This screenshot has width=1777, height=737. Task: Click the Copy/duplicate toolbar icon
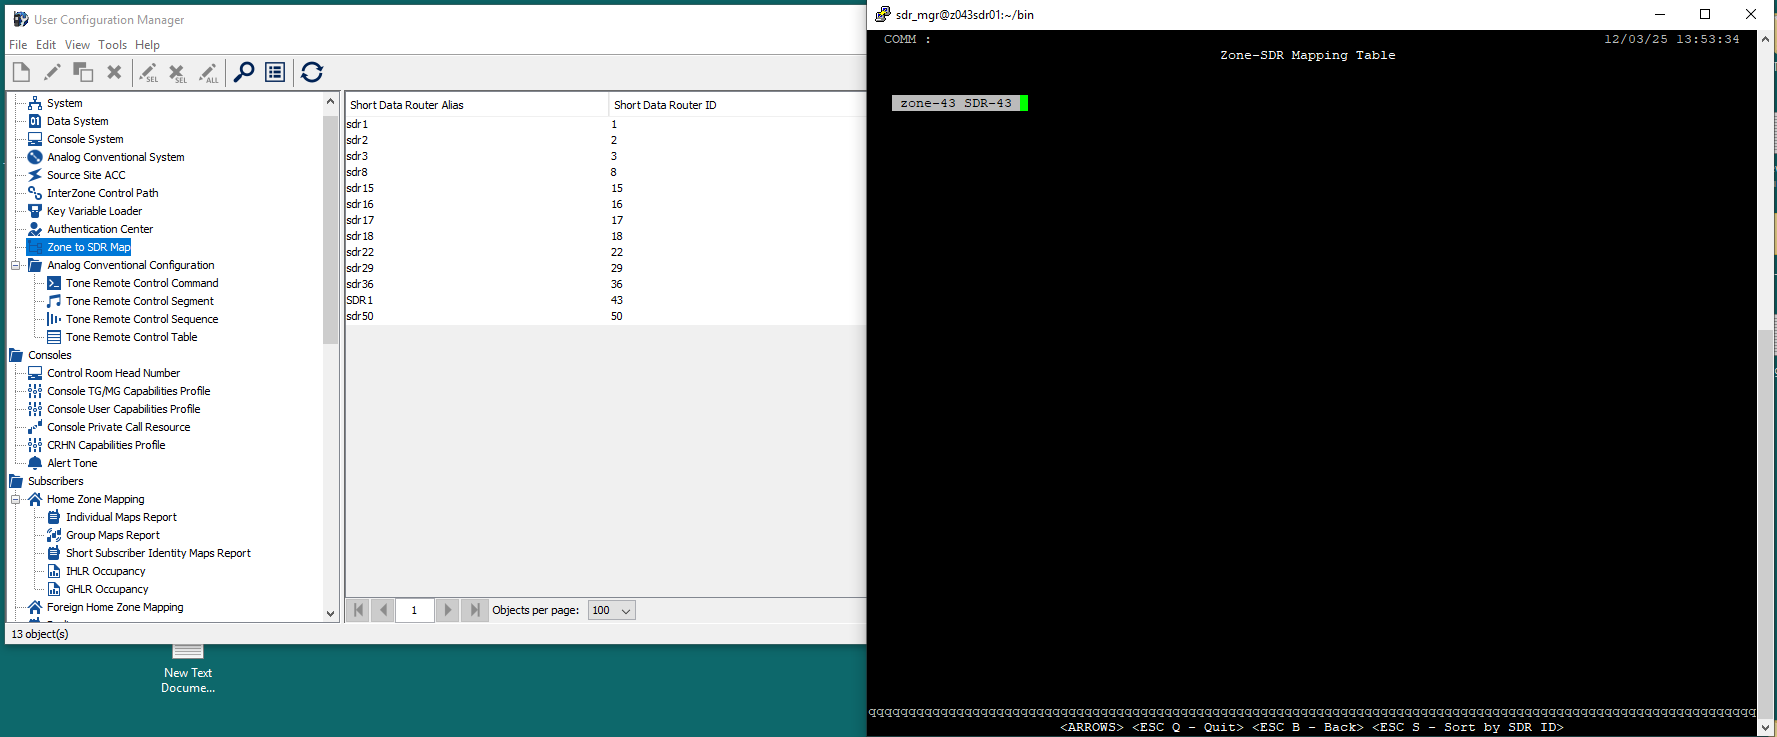click(83, 72)
